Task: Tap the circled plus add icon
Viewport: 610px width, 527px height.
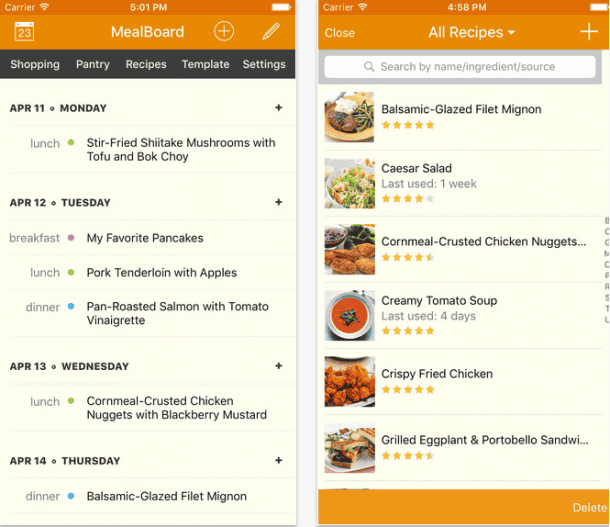Action: click(x=224, y=32)
